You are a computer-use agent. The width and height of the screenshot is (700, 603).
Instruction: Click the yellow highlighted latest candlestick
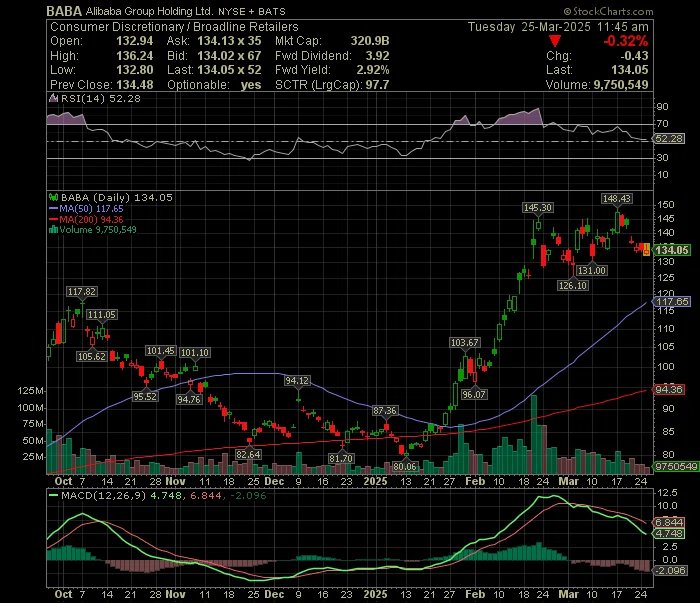pos(646,250)
